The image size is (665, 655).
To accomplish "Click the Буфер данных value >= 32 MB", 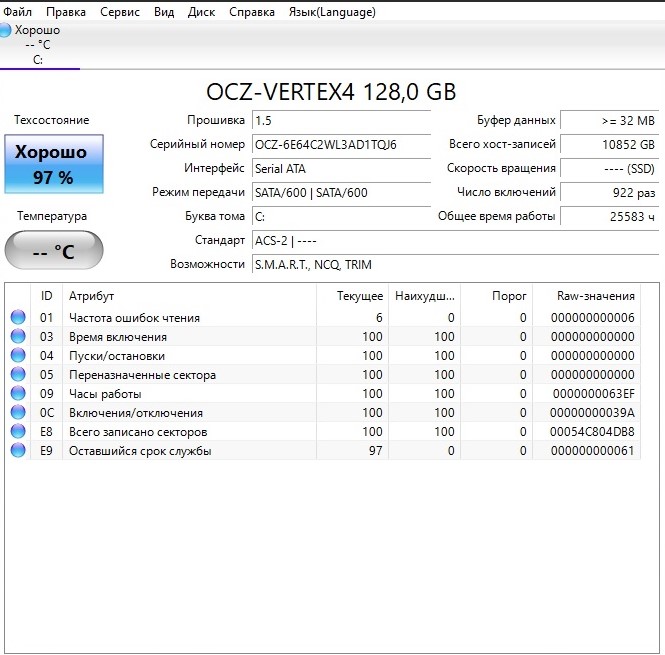I will tap(609, 120).
